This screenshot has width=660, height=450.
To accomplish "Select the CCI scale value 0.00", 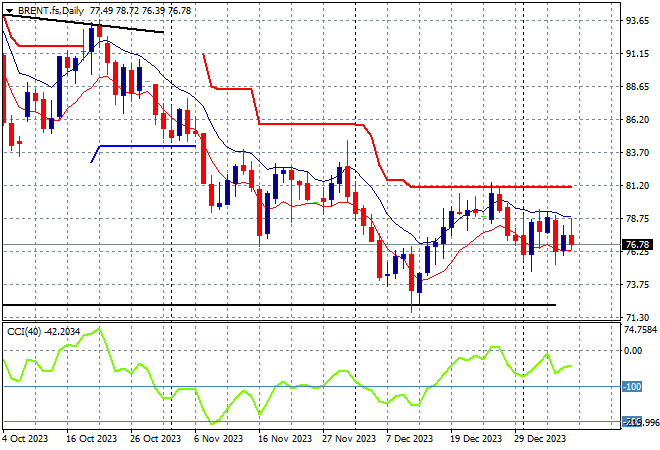I will [x=633, y=351].
